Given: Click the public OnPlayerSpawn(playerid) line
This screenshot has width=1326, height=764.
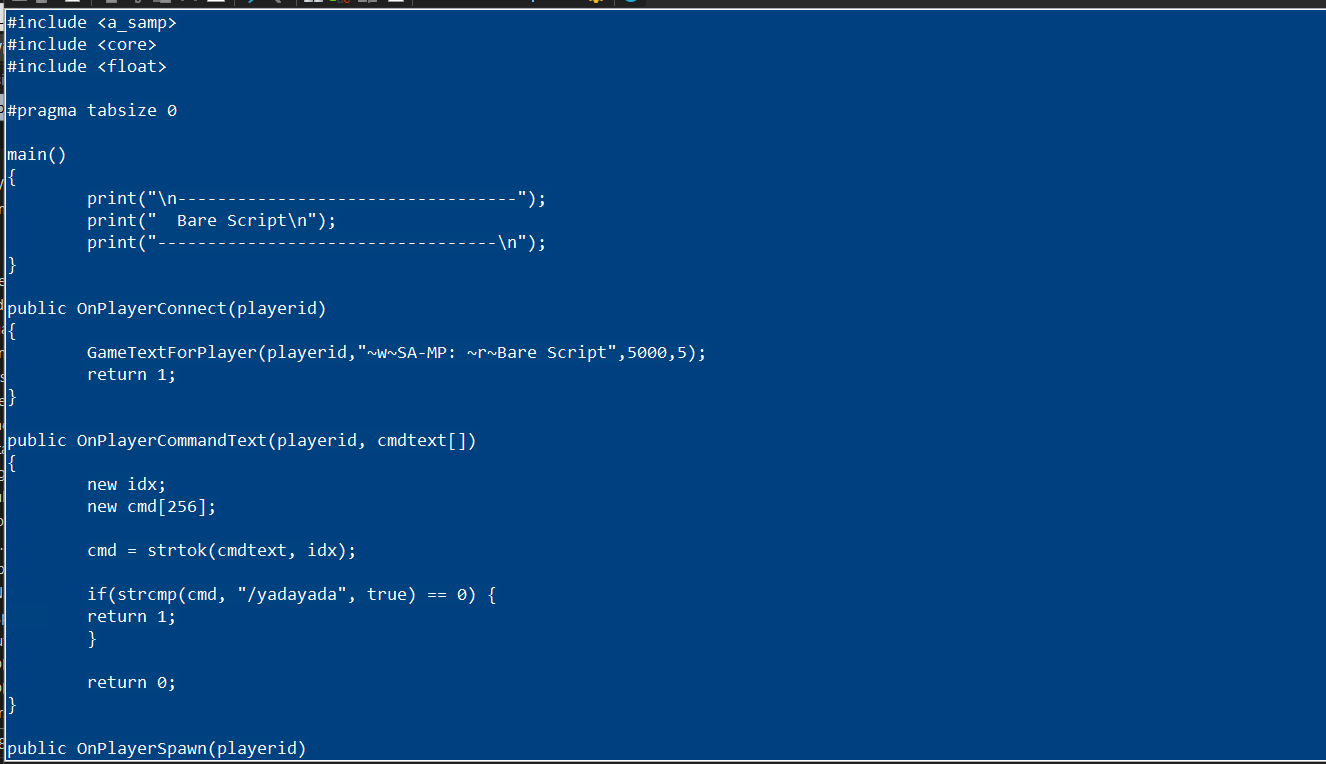Looking at the screenshot, I should click(x=156, y=748).
